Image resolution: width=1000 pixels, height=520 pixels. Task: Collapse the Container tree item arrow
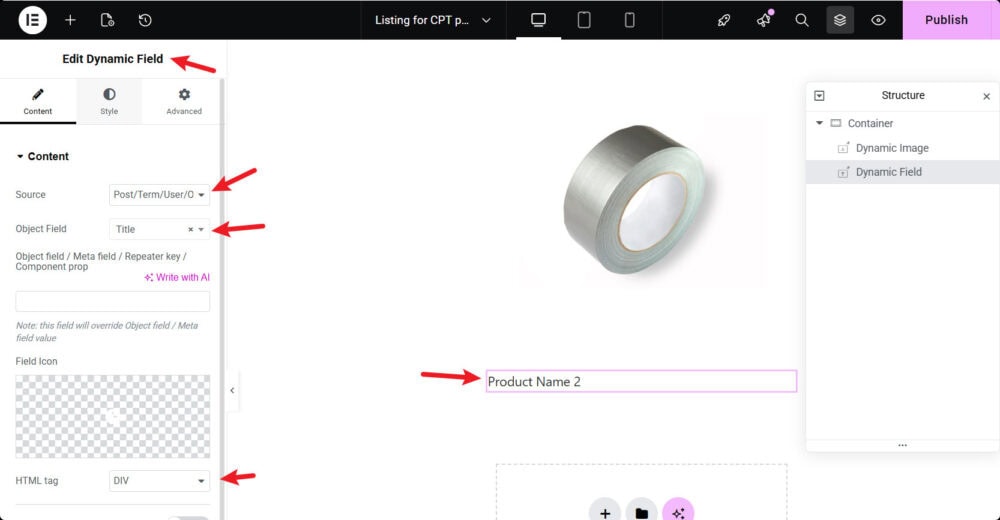click(820, 123)
